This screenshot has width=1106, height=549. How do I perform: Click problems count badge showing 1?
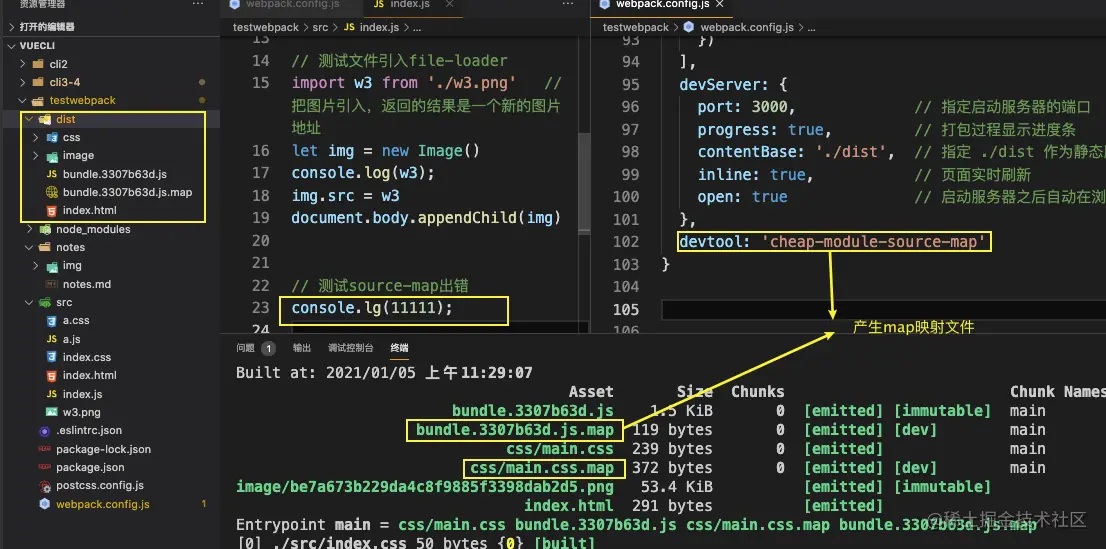click(x=268, y=348)
